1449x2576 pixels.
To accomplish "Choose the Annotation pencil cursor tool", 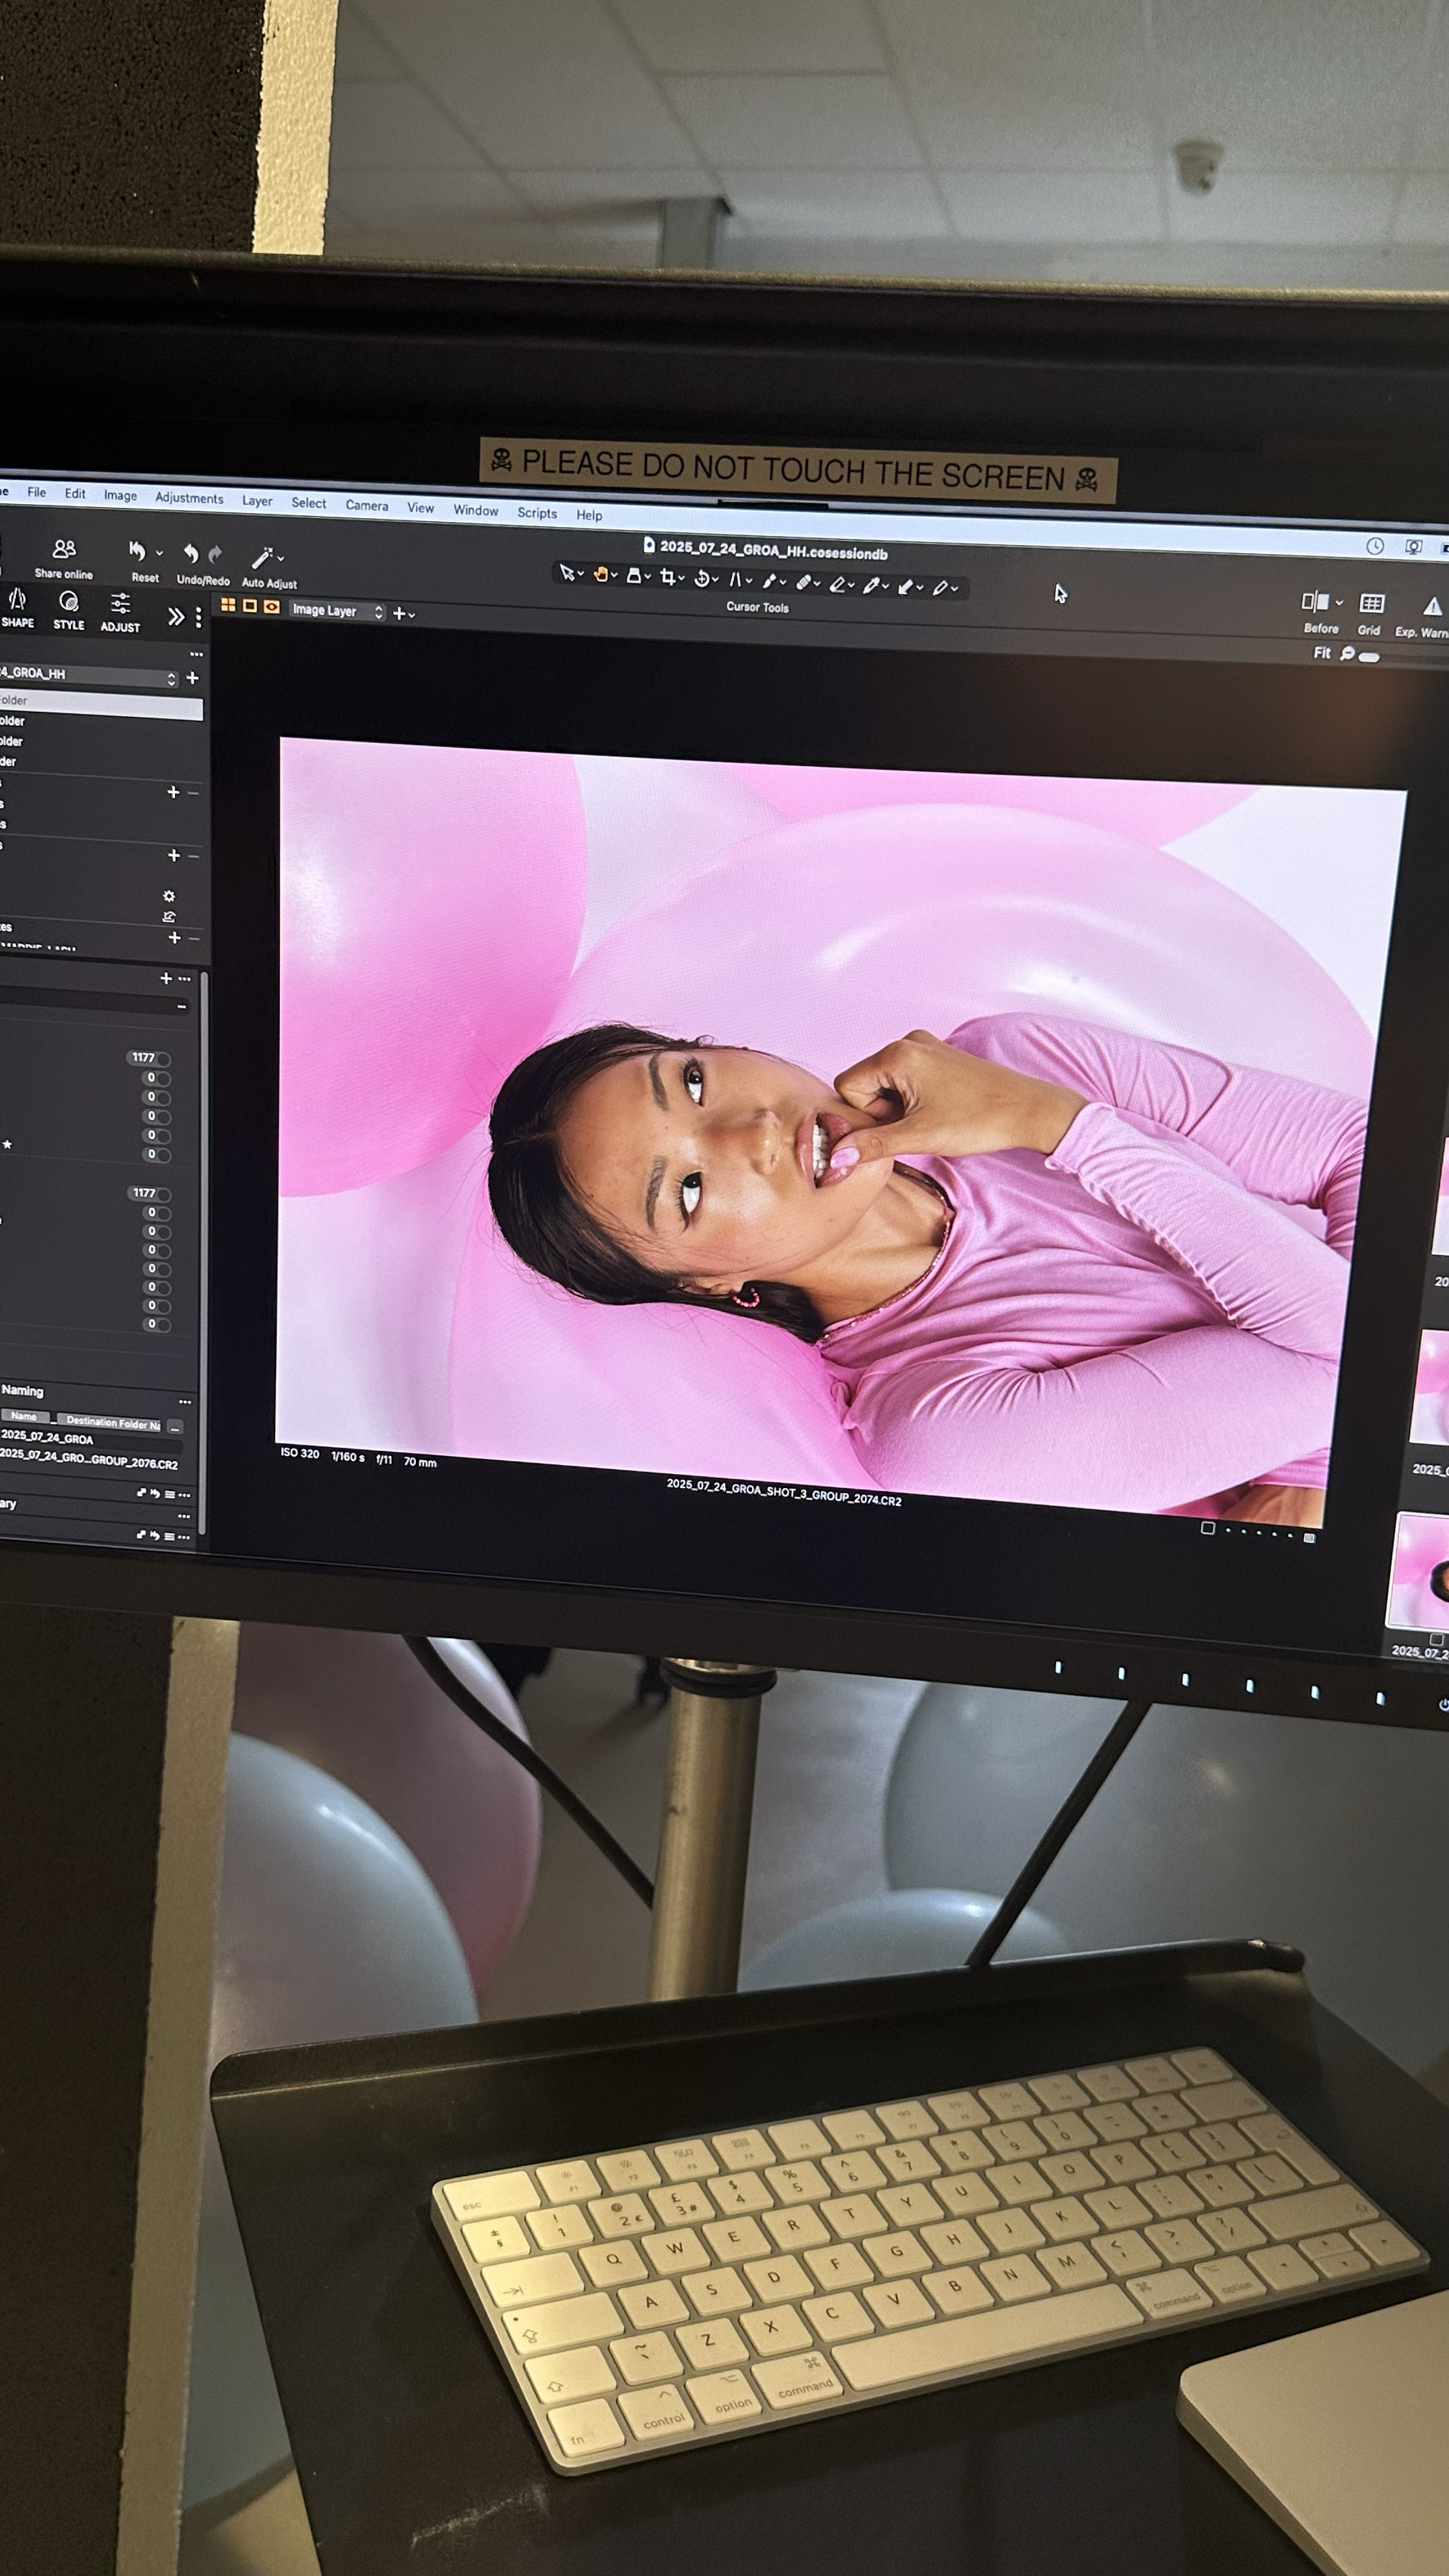I will click(940, 587).
